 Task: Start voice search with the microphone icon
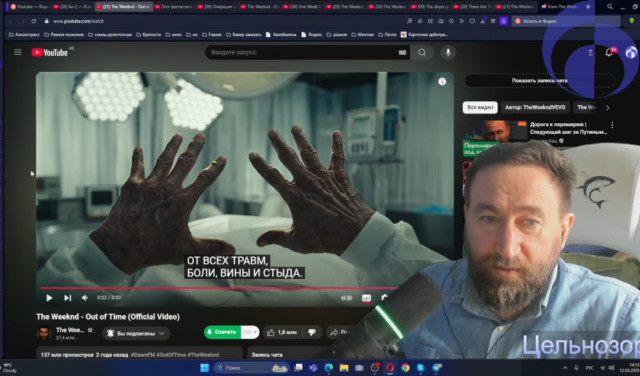(448, 52)
